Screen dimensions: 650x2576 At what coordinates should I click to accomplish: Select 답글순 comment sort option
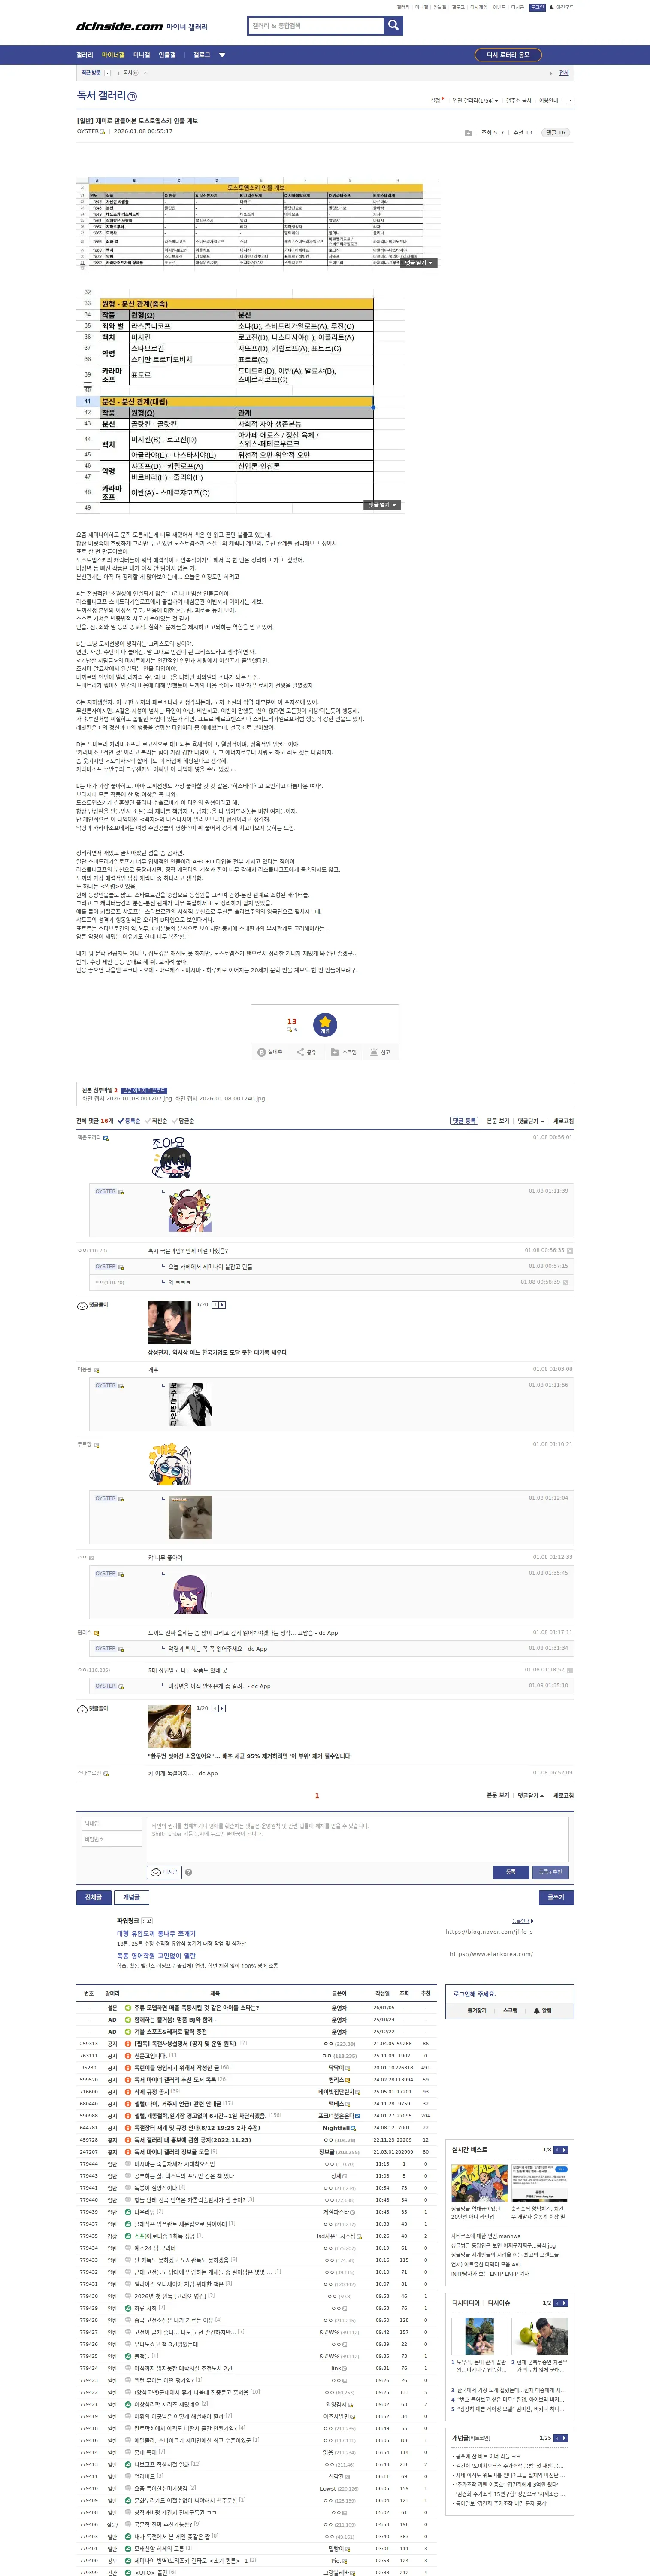coord(184,1121)
